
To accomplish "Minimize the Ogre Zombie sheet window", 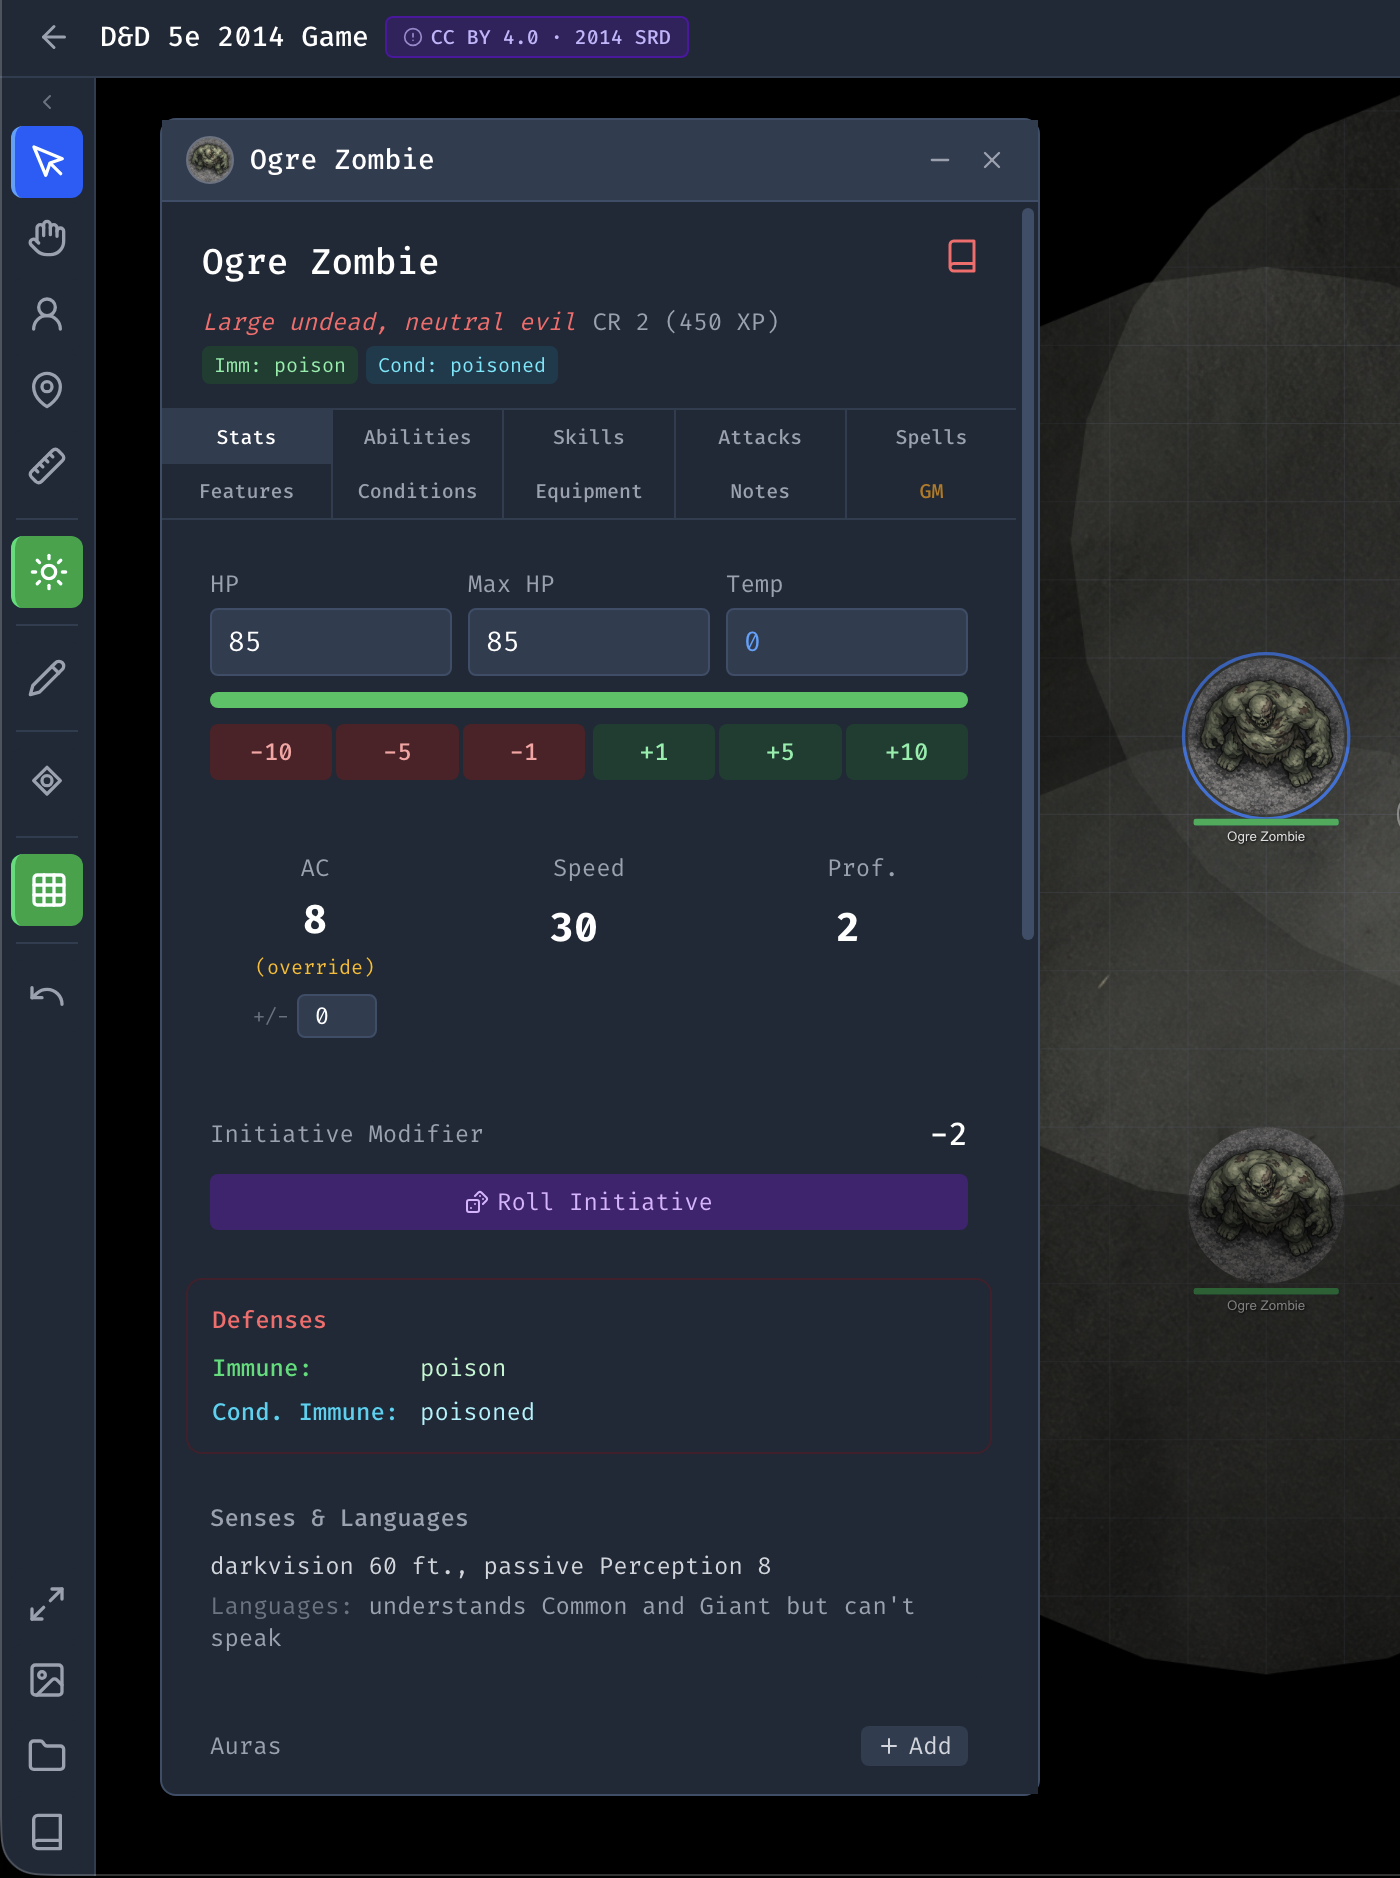I will 940,160.
